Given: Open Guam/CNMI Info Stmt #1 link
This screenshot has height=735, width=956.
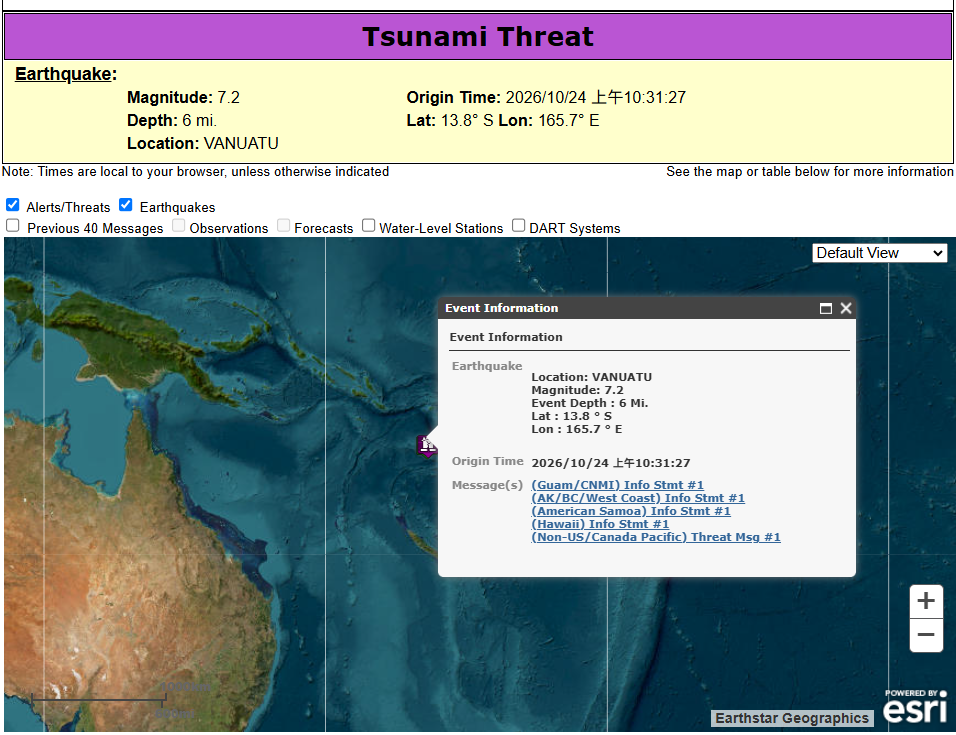Looking at the screenshot, I should [x=618, y=485].
